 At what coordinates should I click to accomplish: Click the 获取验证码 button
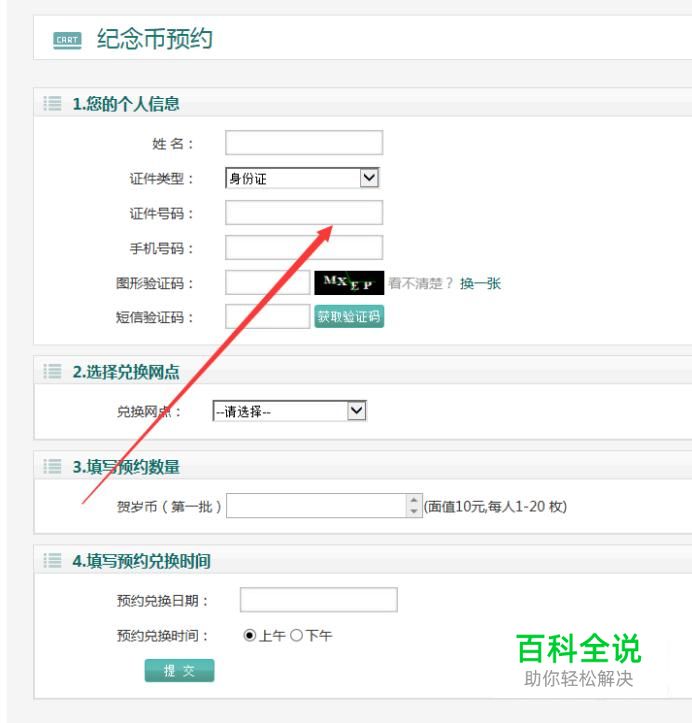(x=349, y=316)
